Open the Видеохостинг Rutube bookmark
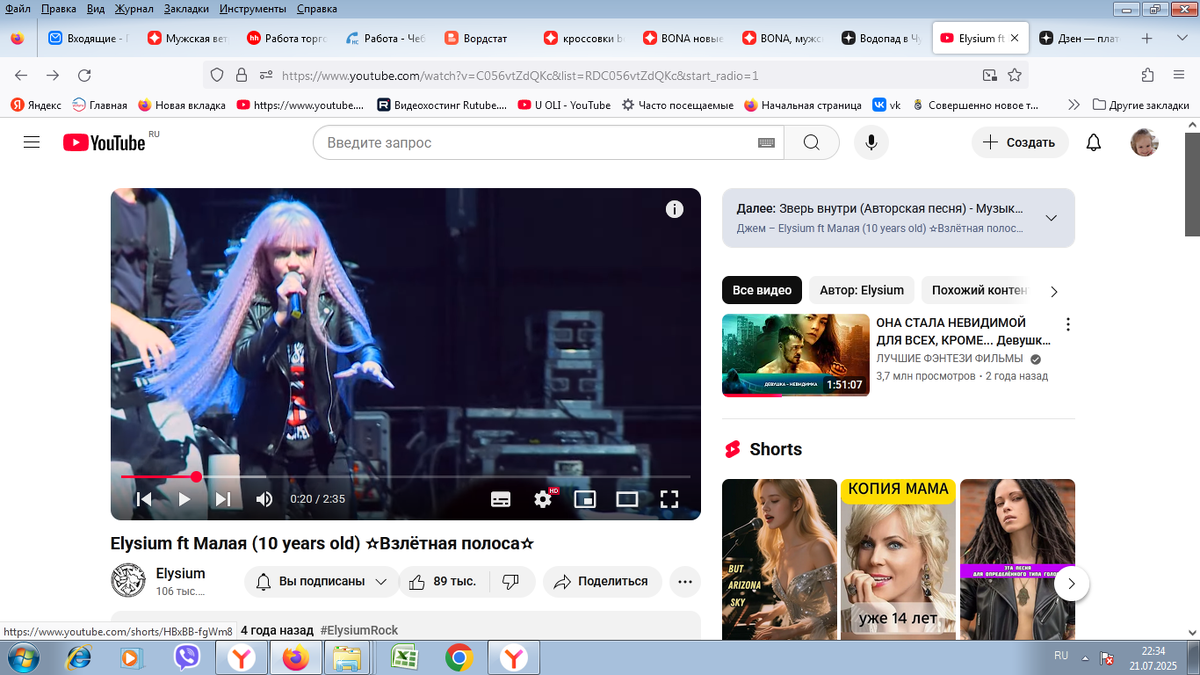Image resolution: width=1200 pixels, height=675 pixels. pos(441,104)
